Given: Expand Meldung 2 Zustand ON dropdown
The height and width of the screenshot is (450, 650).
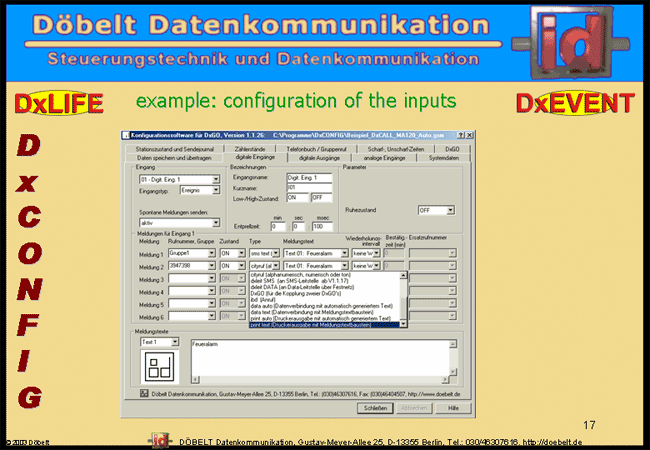Looking at the screenshot, I should [241, 266].
